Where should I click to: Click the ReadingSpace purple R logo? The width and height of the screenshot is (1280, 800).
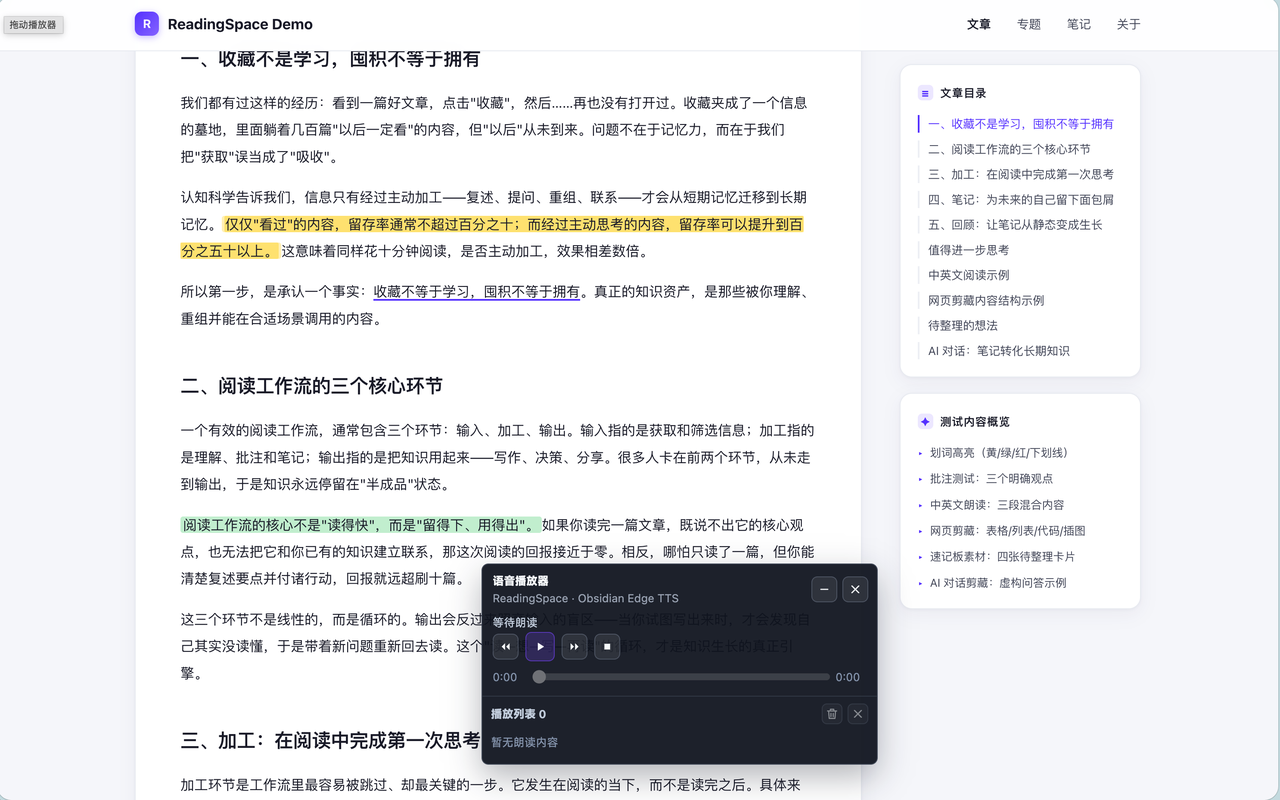(147, 24)
